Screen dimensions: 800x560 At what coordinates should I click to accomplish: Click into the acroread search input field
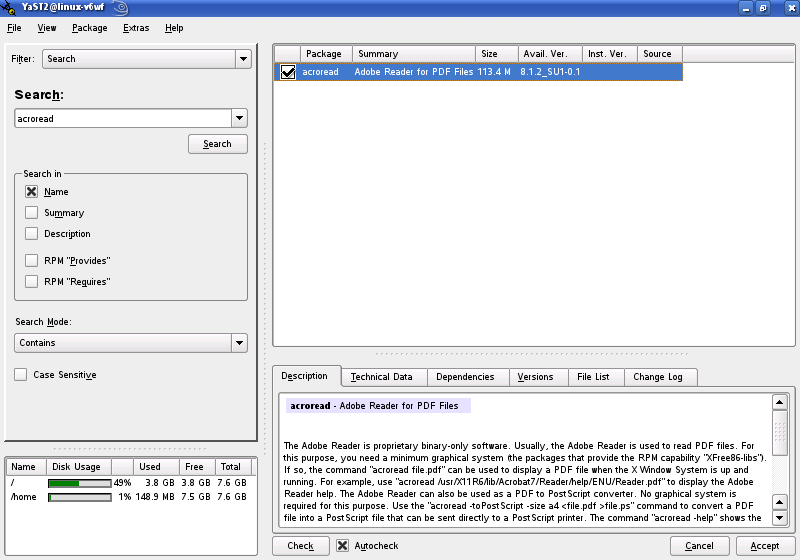coord(123,118)
